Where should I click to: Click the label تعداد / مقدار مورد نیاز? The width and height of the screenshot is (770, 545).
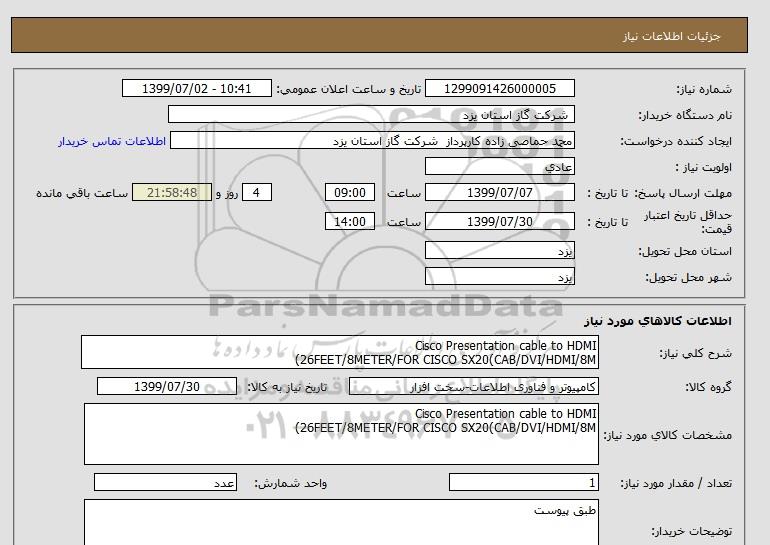pos(676,484)
